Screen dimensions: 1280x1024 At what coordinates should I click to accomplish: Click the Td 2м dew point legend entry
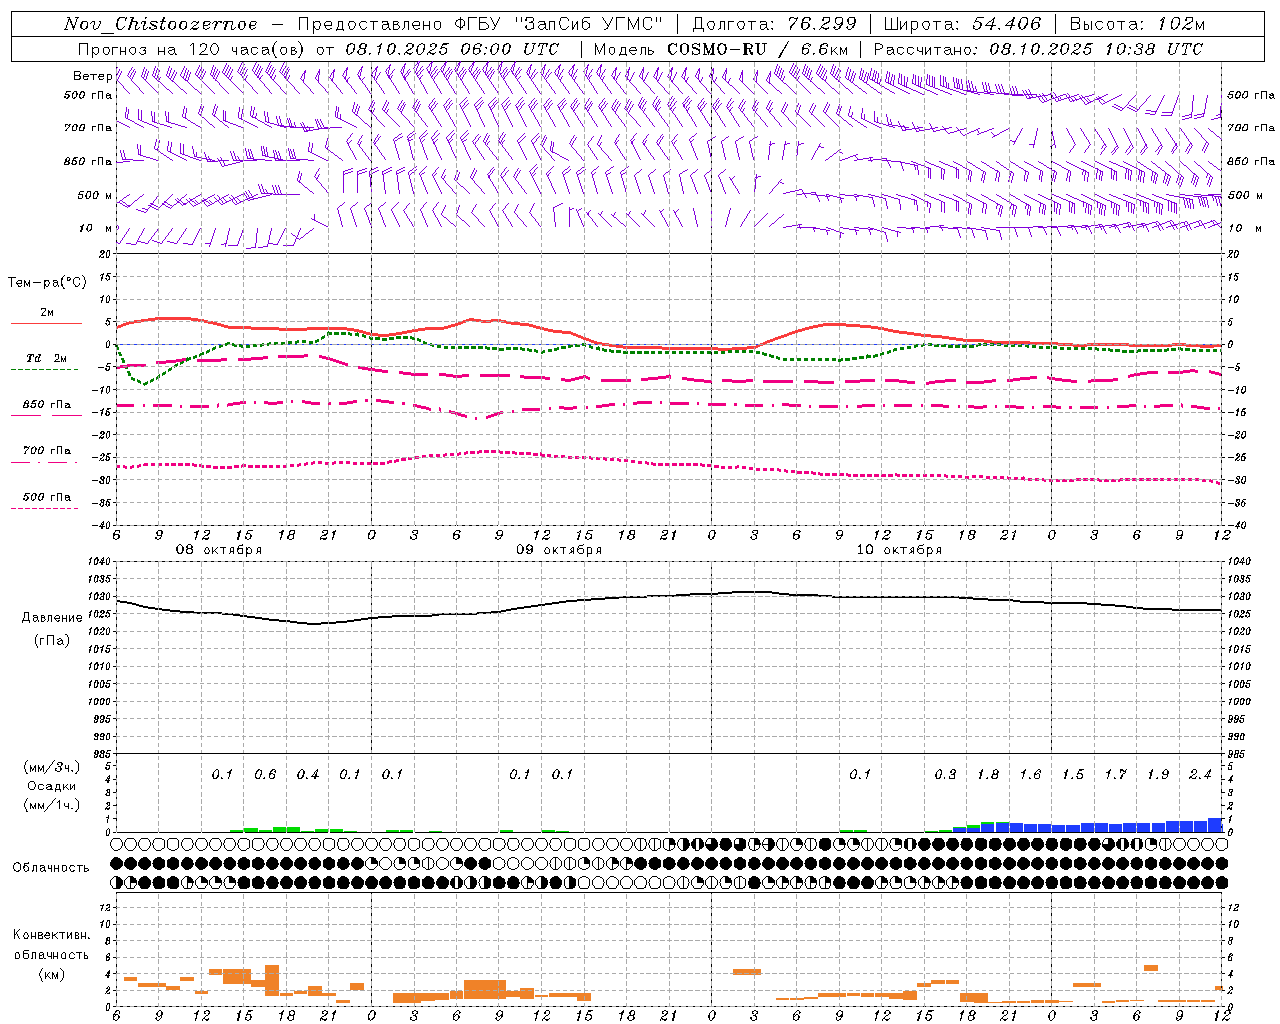(46, 358)
